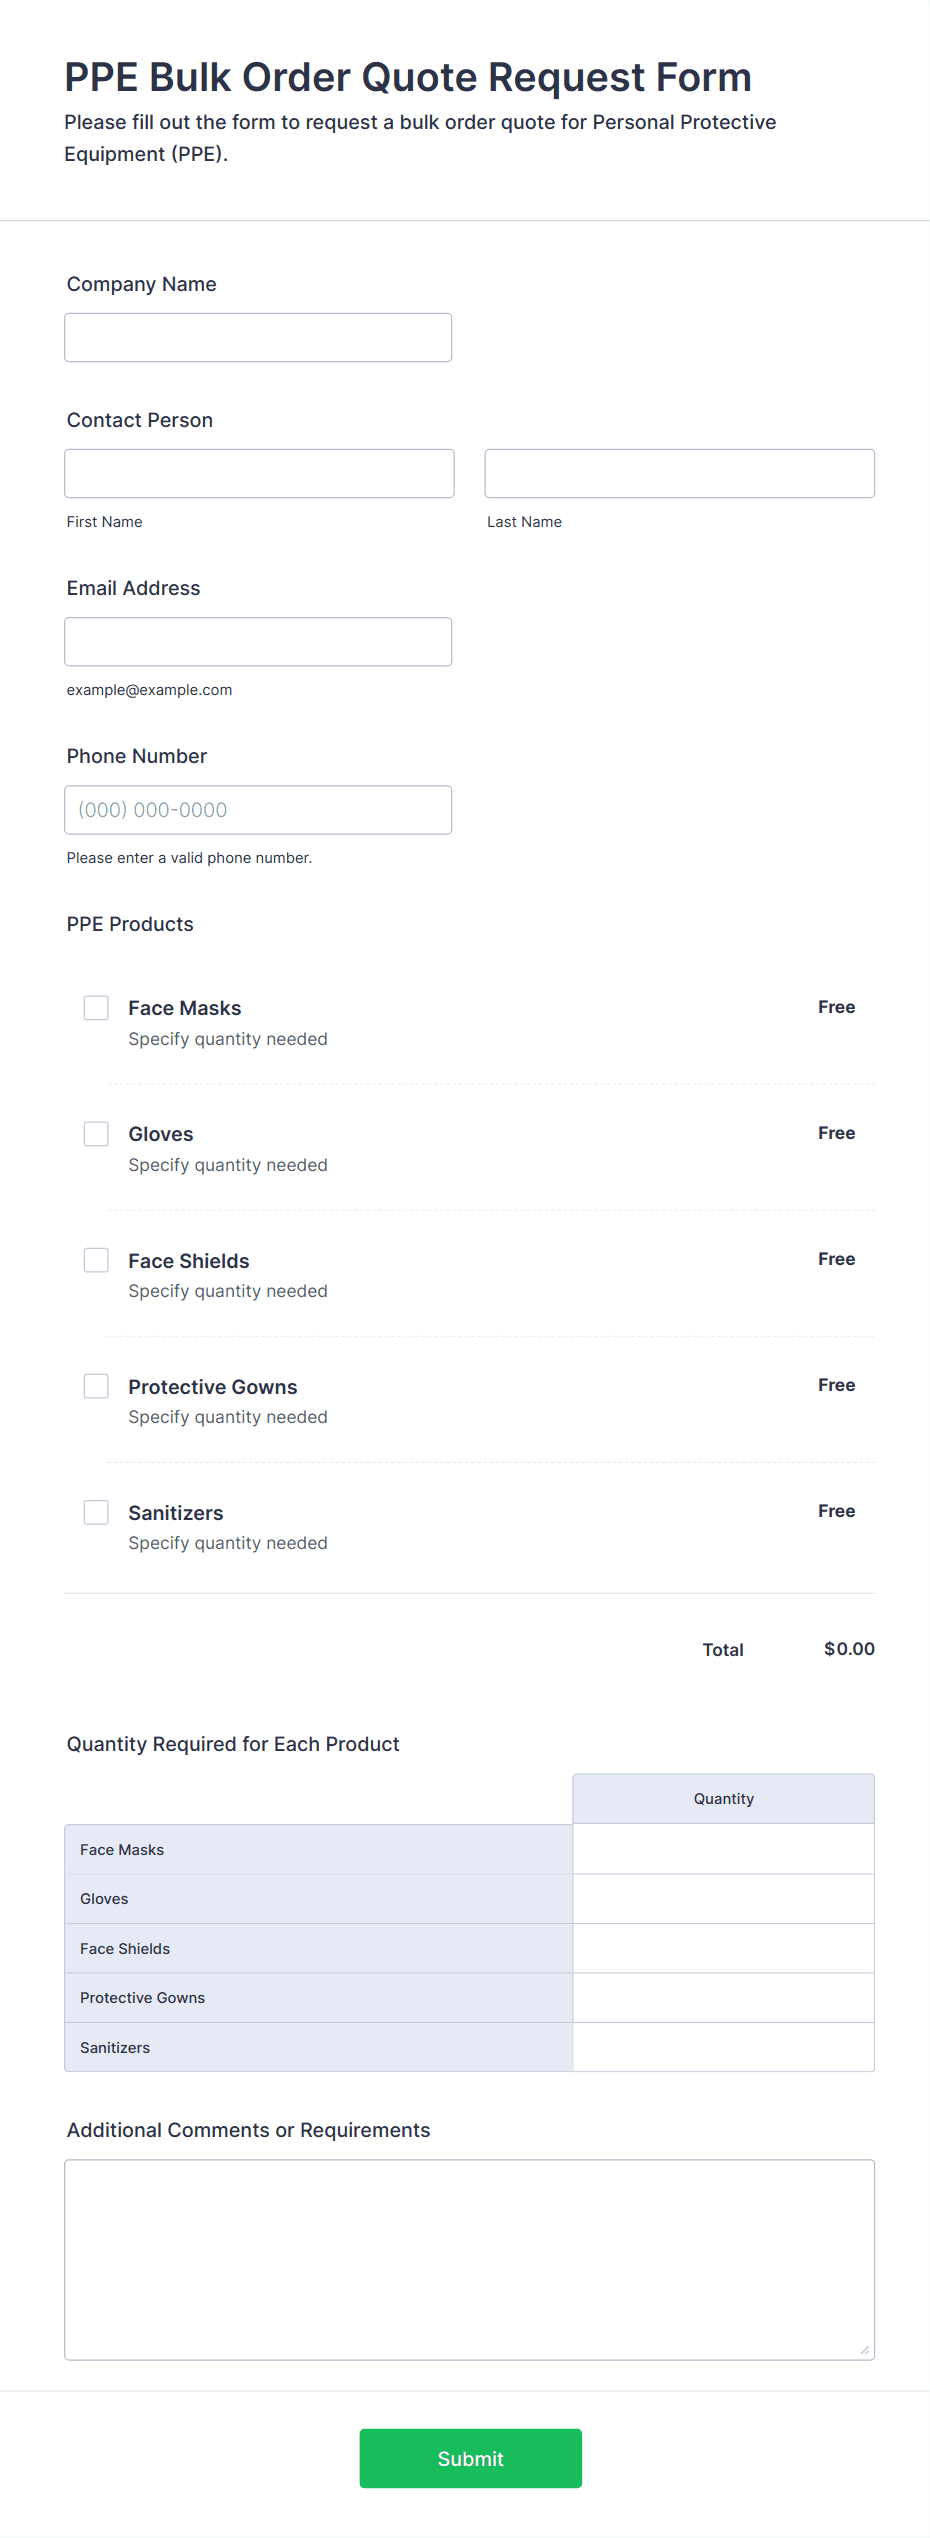Select the Email Address input field
Image resolution: width=930 pixels, height=2538 pixels.
click(x=258, y=641)
